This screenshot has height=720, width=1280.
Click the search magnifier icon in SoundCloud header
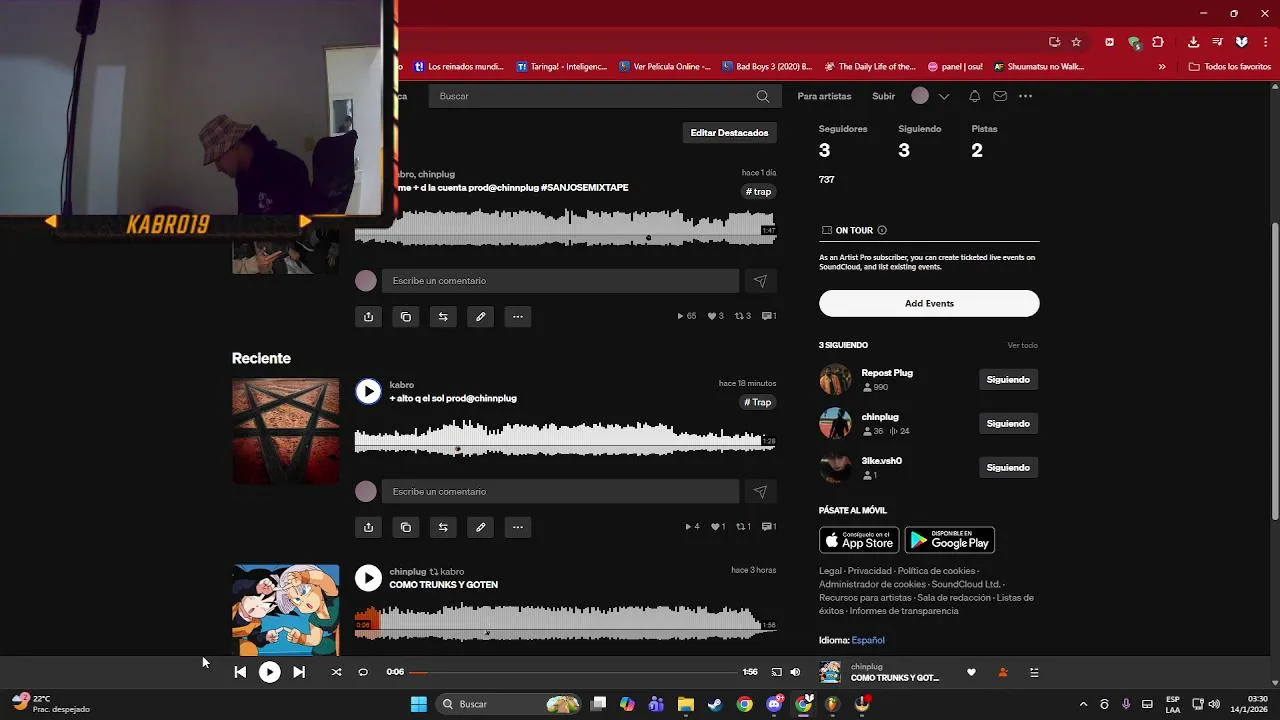tap(763, 96)
